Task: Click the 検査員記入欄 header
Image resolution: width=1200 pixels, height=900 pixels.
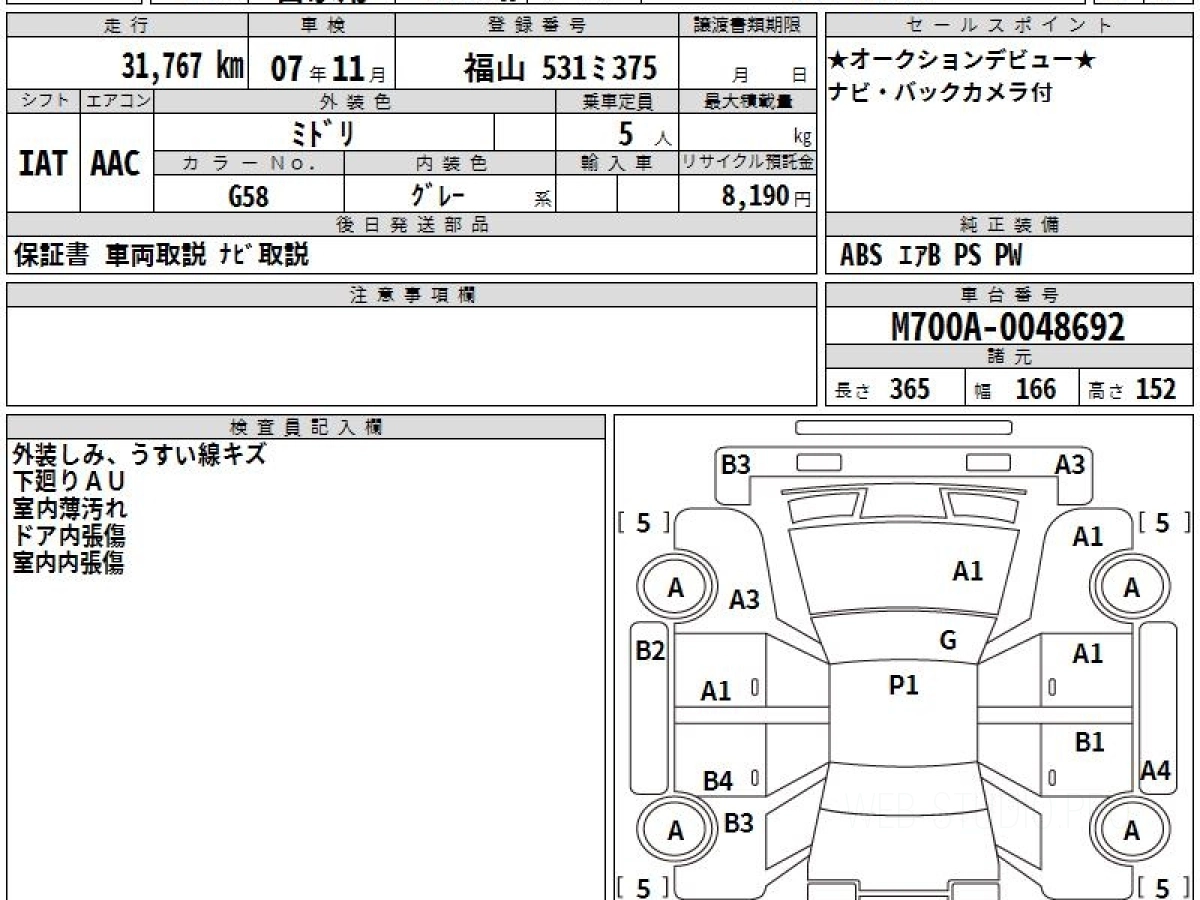Action: [x=306, y=426]
